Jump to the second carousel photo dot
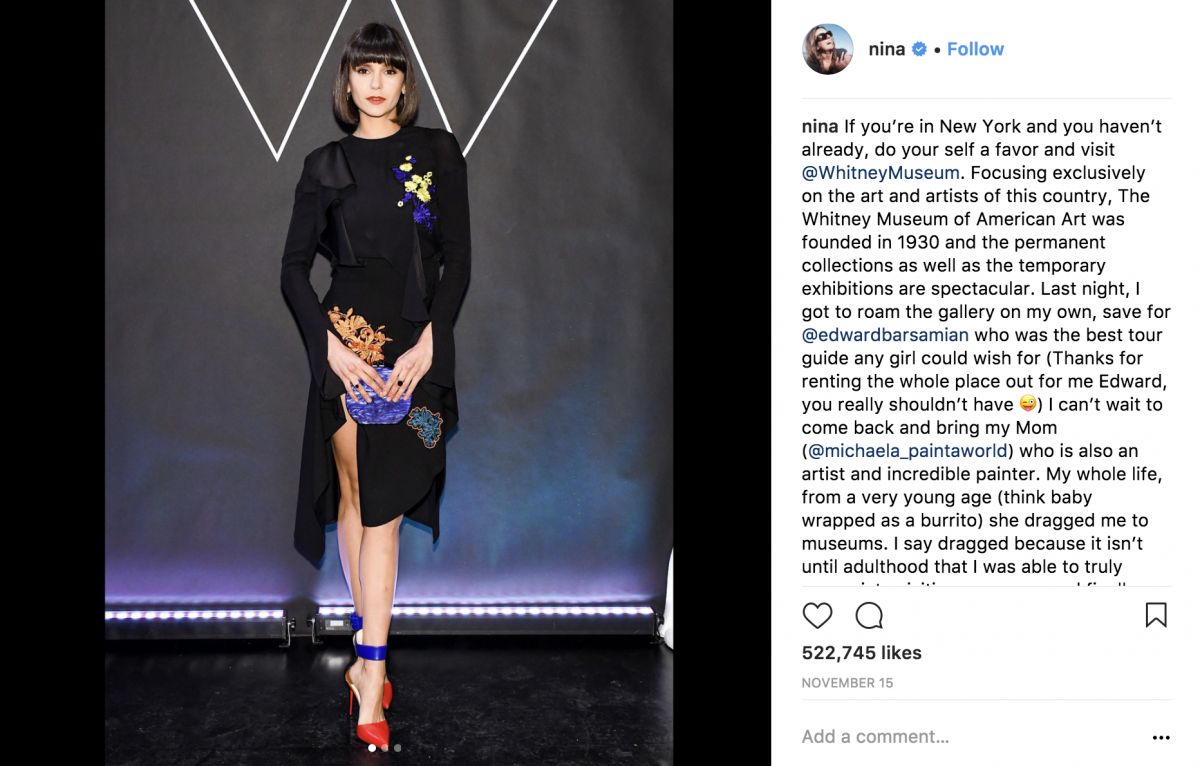This screenshot has width=1200, height=766. 385,748
